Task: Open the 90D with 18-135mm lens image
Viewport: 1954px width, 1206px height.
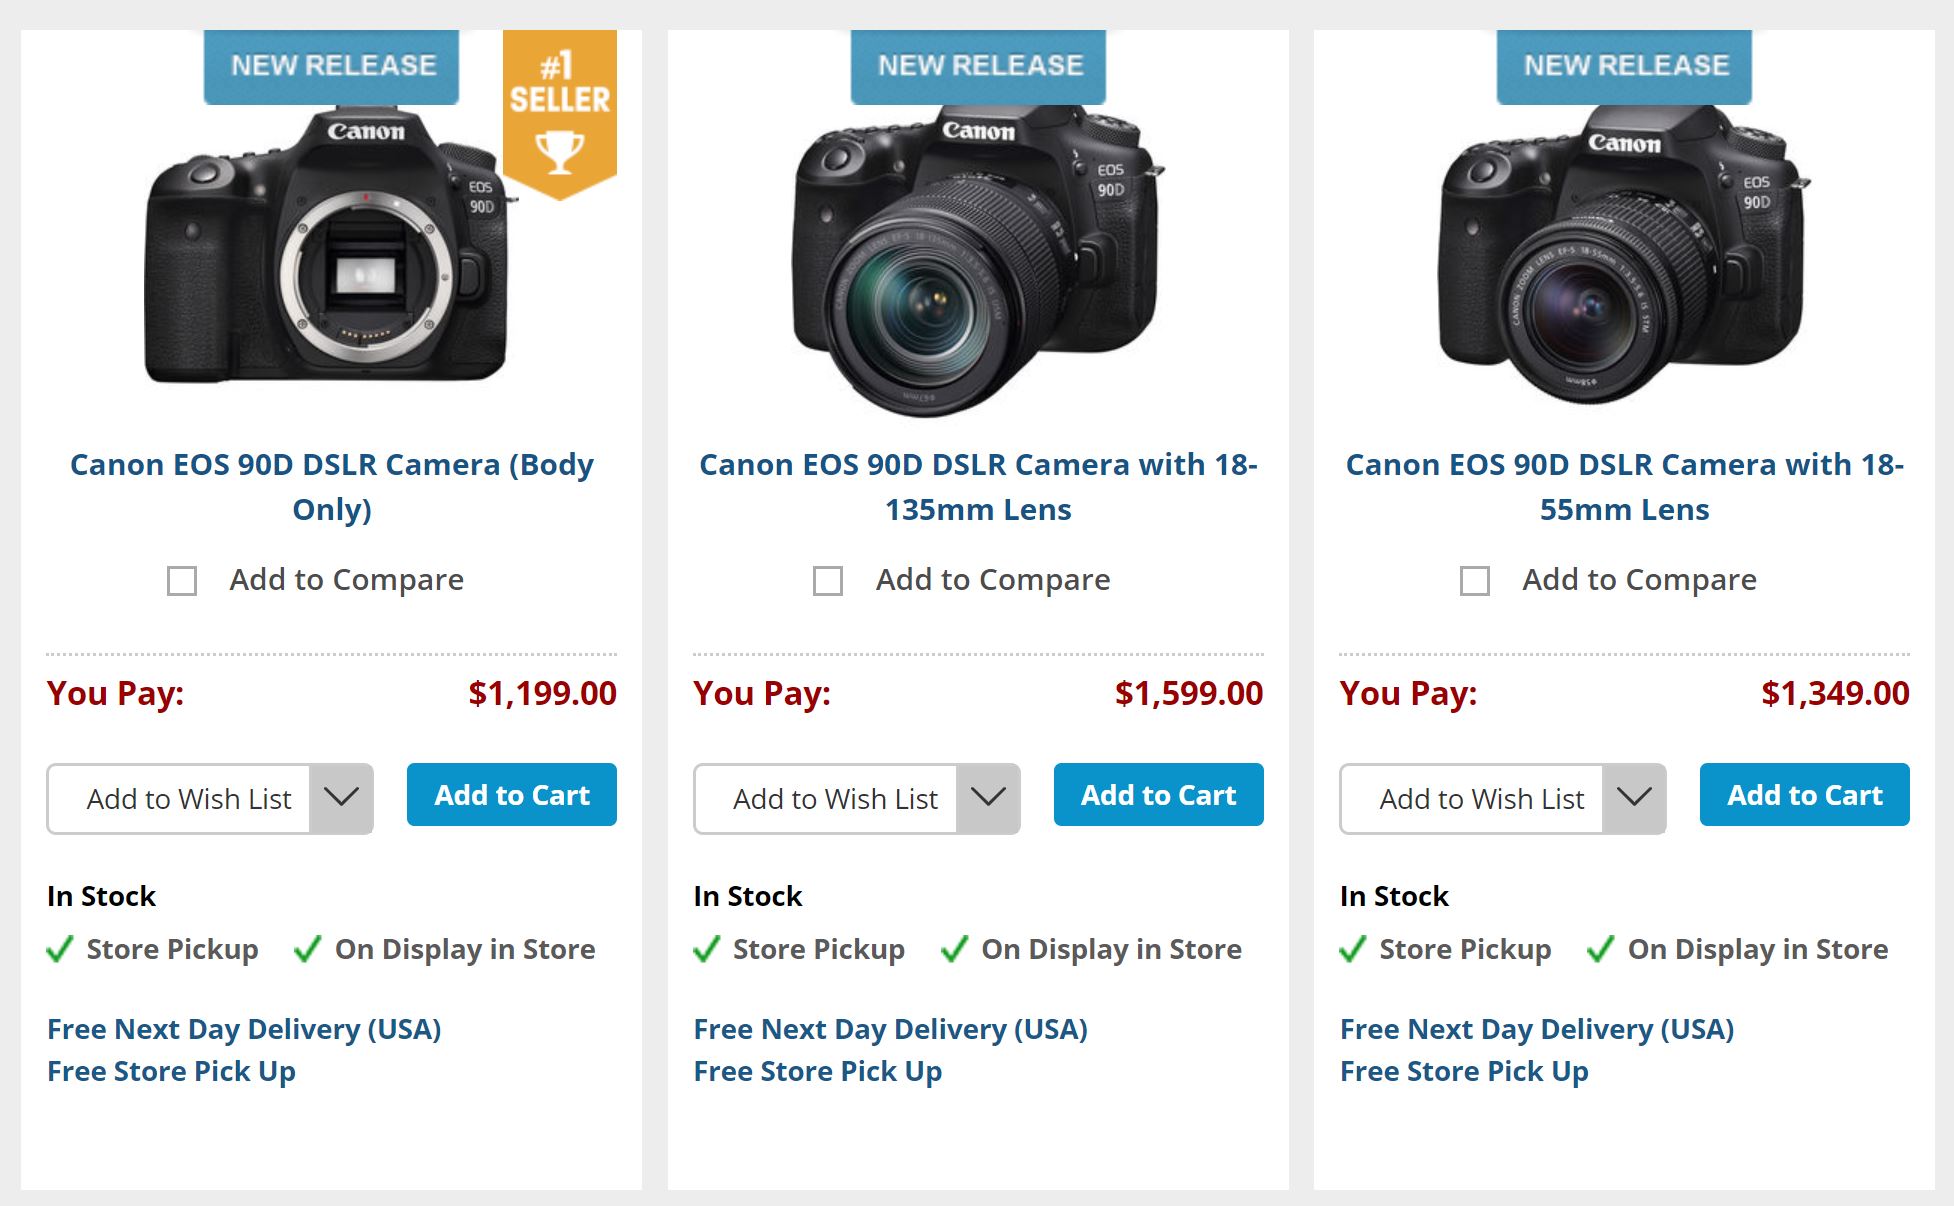Action: click(976, 260)
